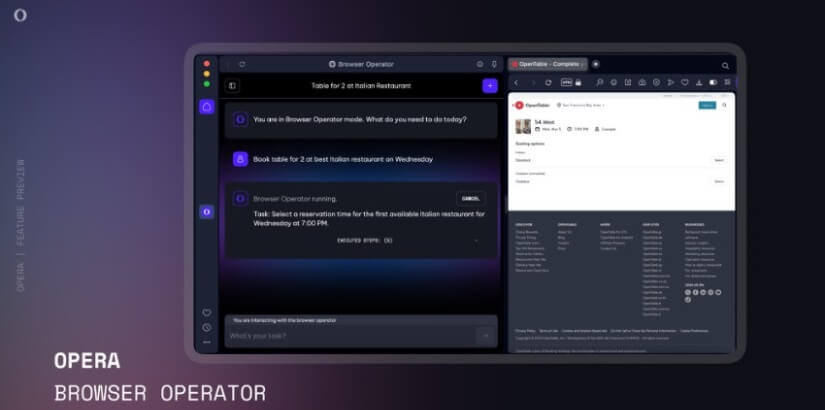Select the OpenTable browser tab
The height and width of the screenshot is (410, 825).
click(x=548, y=64)
